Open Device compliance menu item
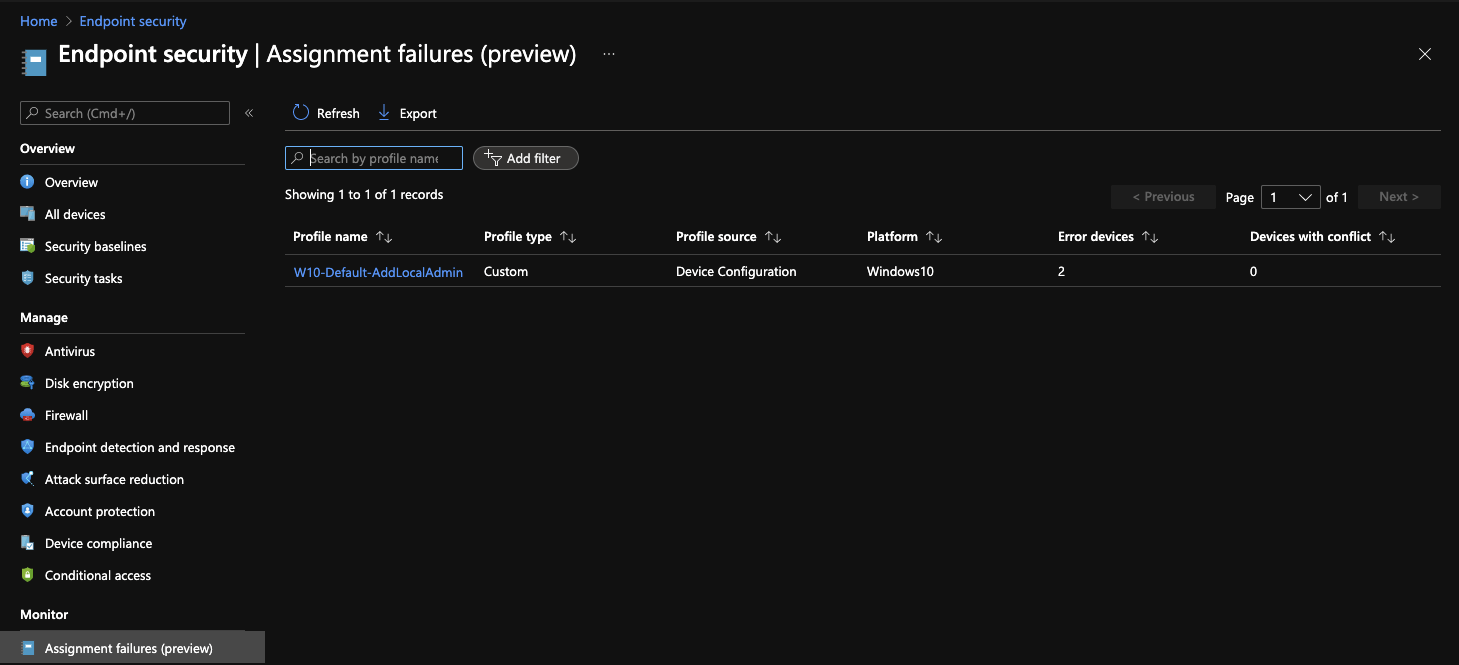This screenshot has height=665, width=1459. (x=99, y=543)
